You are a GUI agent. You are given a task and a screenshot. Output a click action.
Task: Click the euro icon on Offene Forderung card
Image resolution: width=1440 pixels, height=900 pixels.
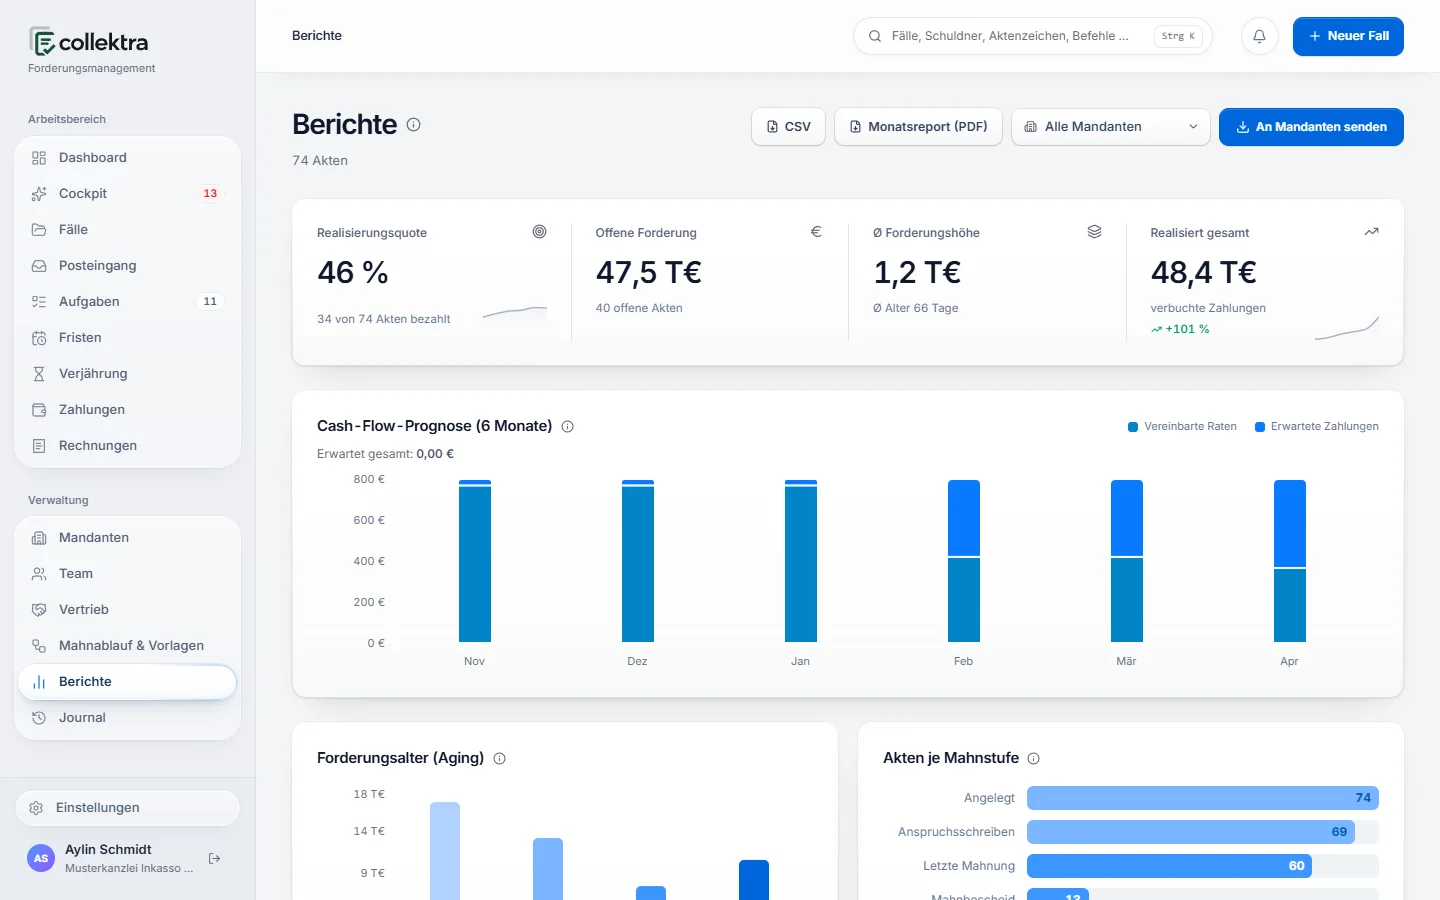(x=816, y=232)
